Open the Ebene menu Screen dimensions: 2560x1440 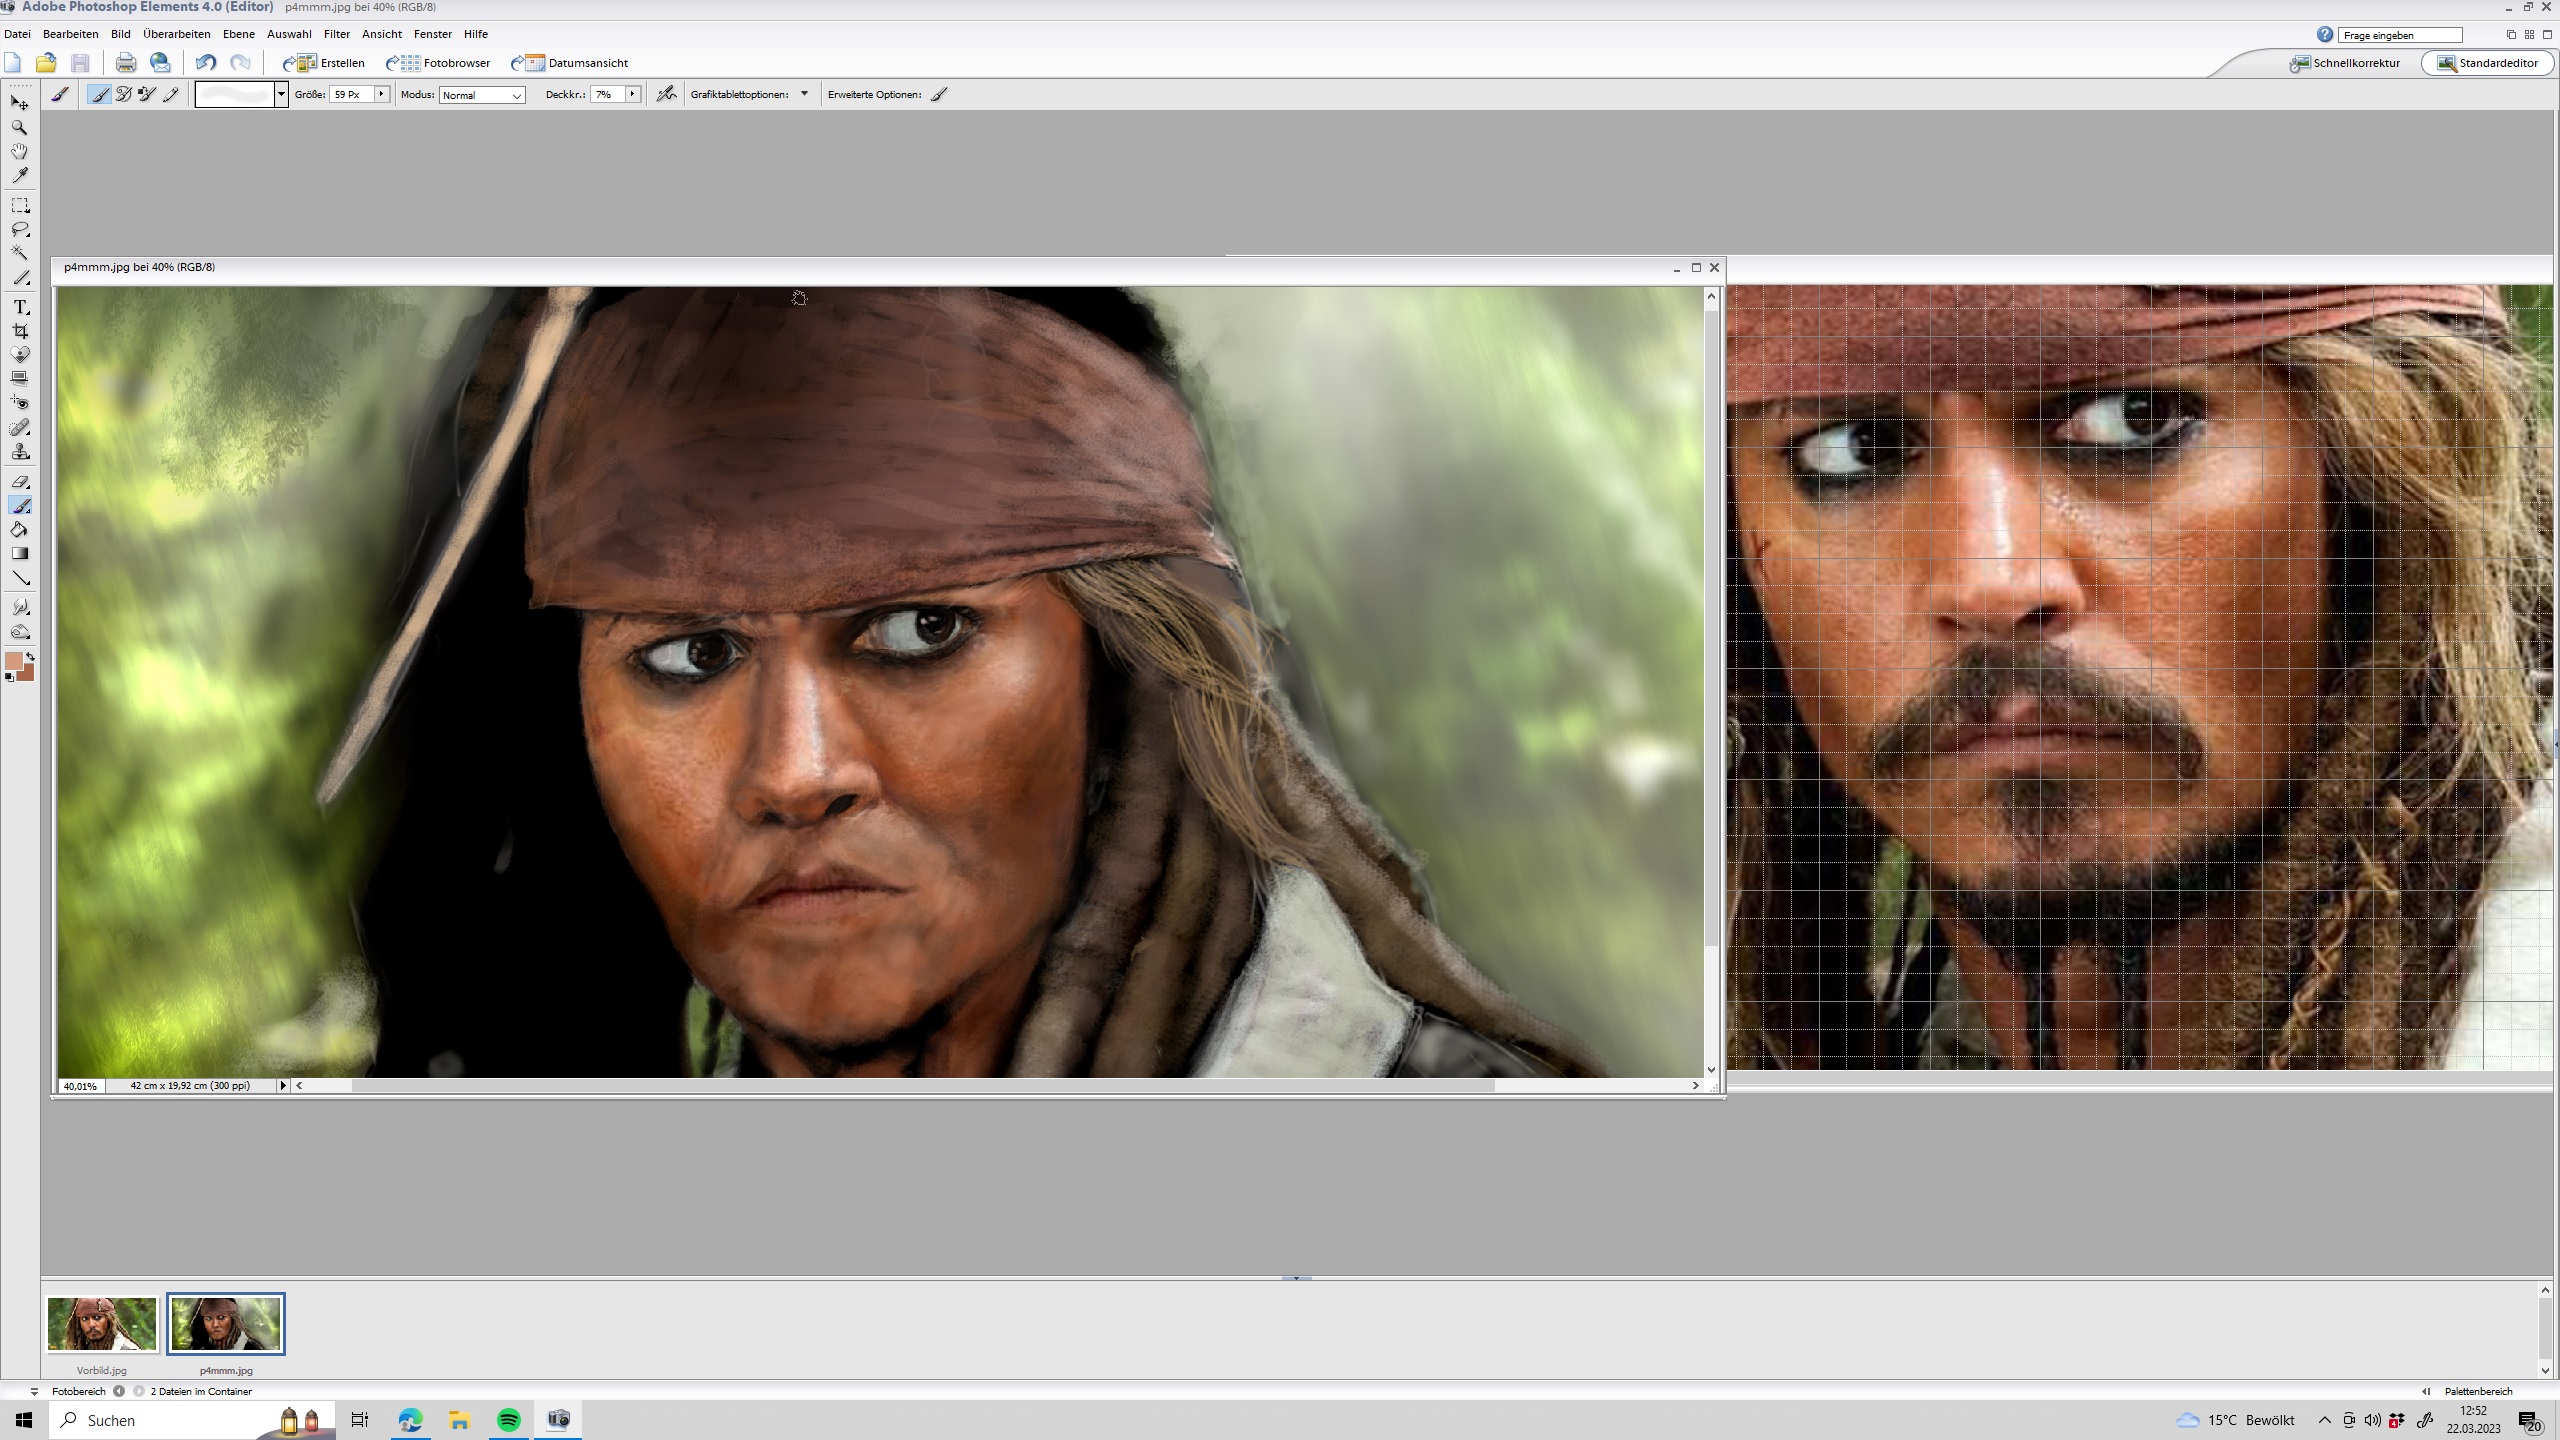pyautogui.click(x=238, y=34)
